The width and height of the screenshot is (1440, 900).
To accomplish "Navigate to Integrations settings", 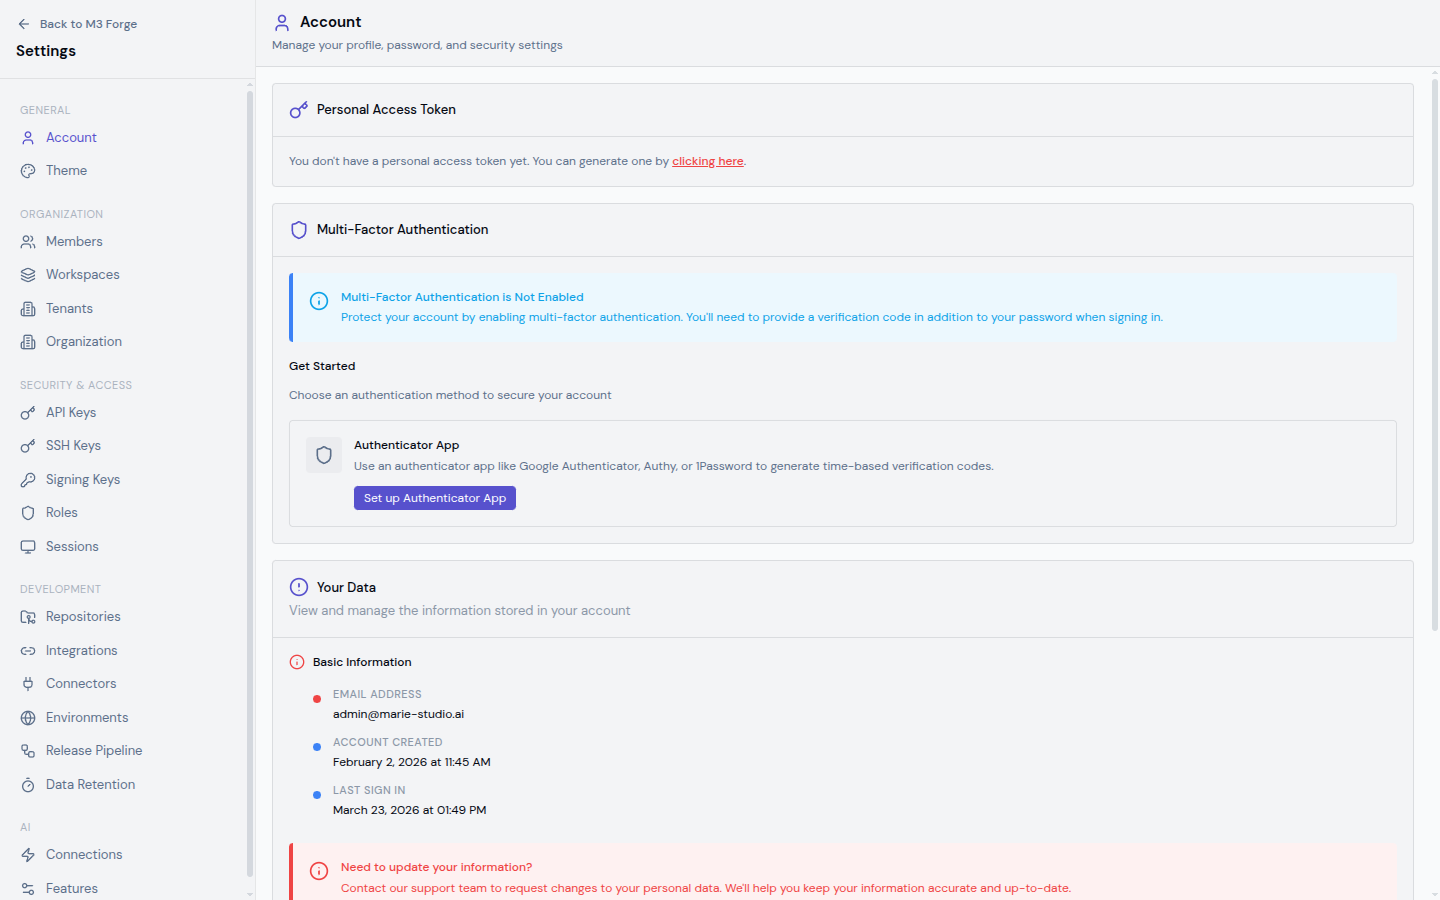I will [81, 651].
